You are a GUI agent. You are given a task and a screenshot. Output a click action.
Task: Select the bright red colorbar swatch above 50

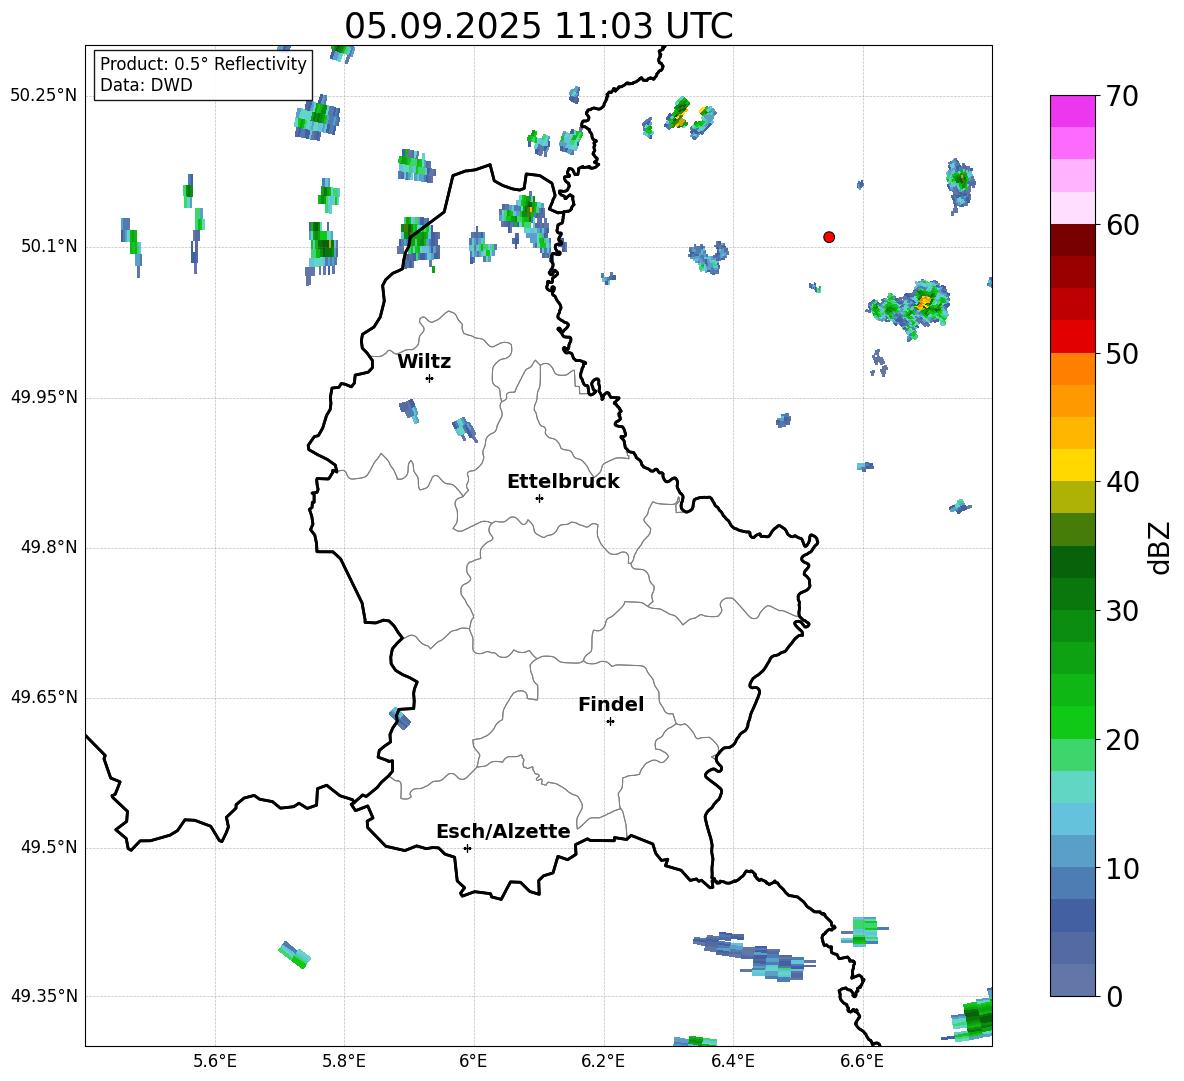(x=1073, y=336)
